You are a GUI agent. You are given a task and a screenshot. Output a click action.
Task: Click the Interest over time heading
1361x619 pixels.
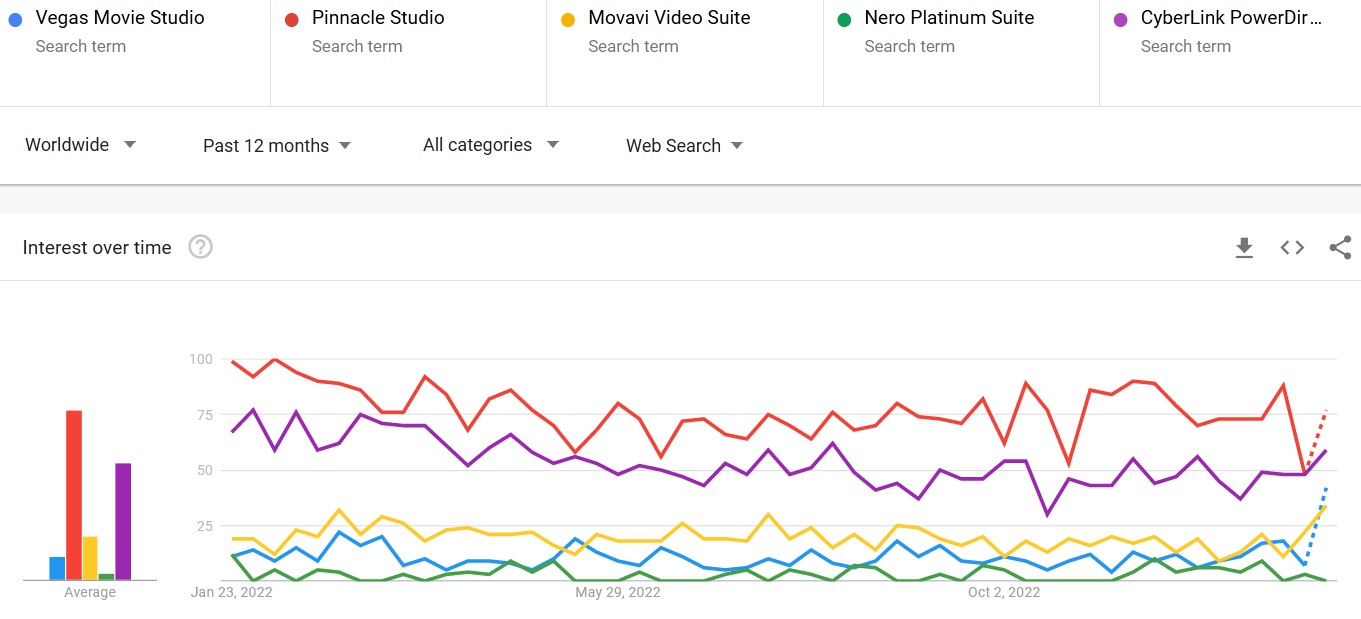[97, 247]
